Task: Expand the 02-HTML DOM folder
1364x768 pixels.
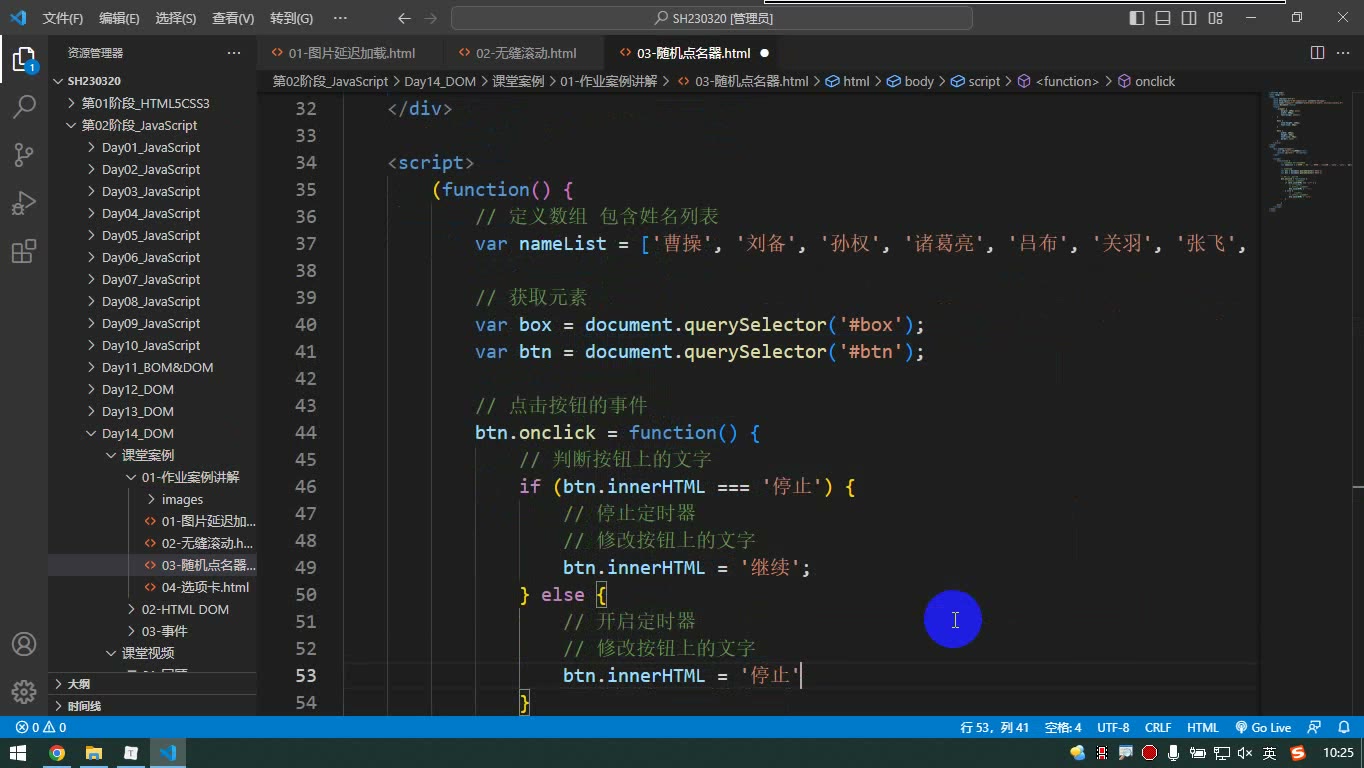Action: click(x=152, y=609)
